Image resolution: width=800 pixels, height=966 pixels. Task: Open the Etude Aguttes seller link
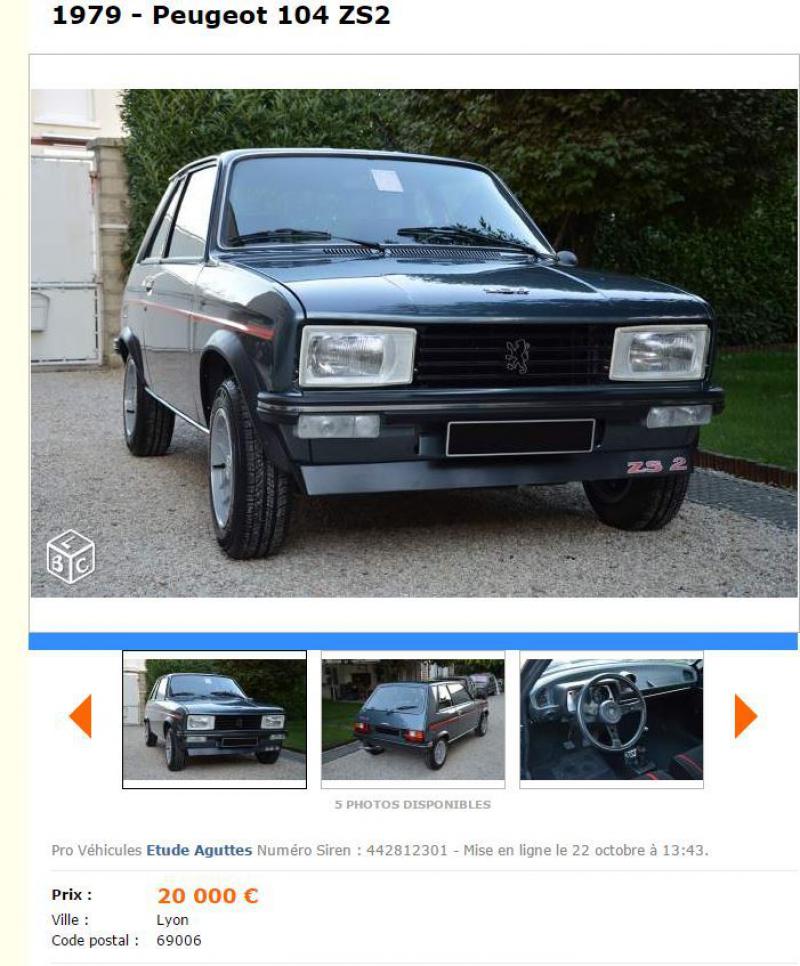[x=199, y=850]
